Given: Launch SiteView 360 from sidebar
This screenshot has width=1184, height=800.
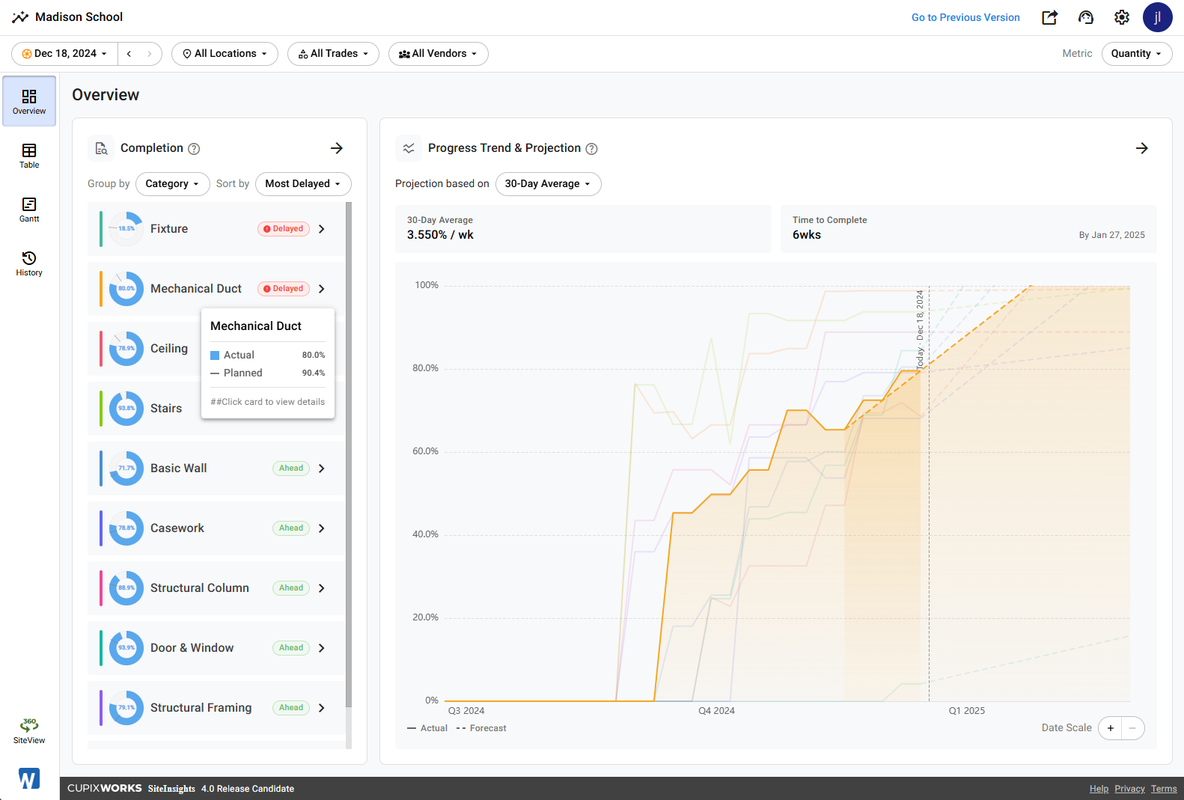Looking at the screenshot, I should pyautogui.click(x=29, y=731).
